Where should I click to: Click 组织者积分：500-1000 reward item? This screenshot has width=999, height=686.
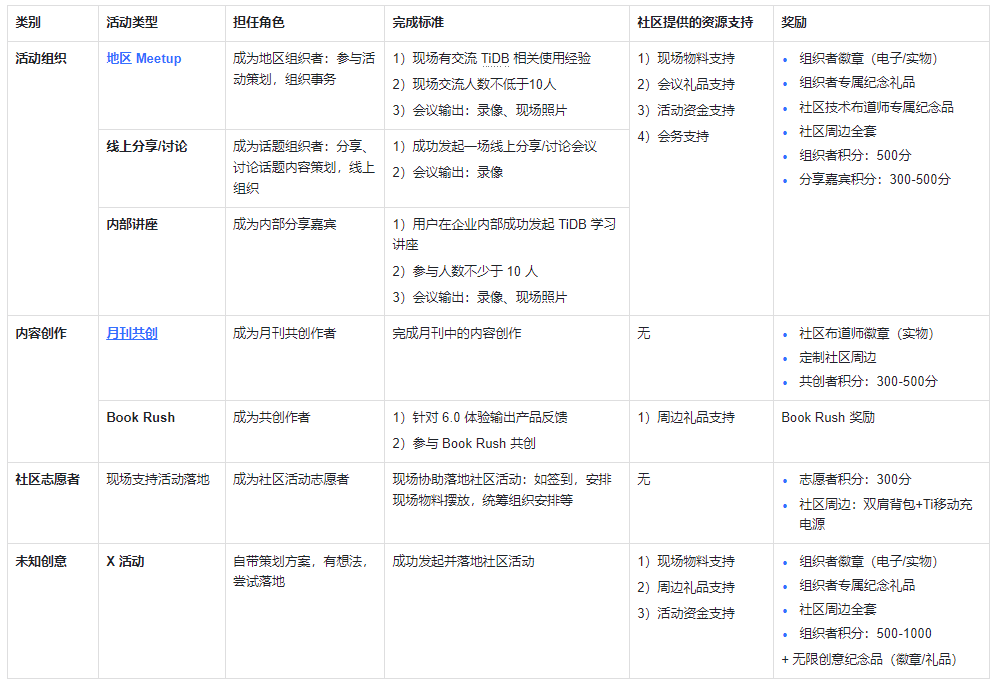pyautogui.click(x=865, y=633)
